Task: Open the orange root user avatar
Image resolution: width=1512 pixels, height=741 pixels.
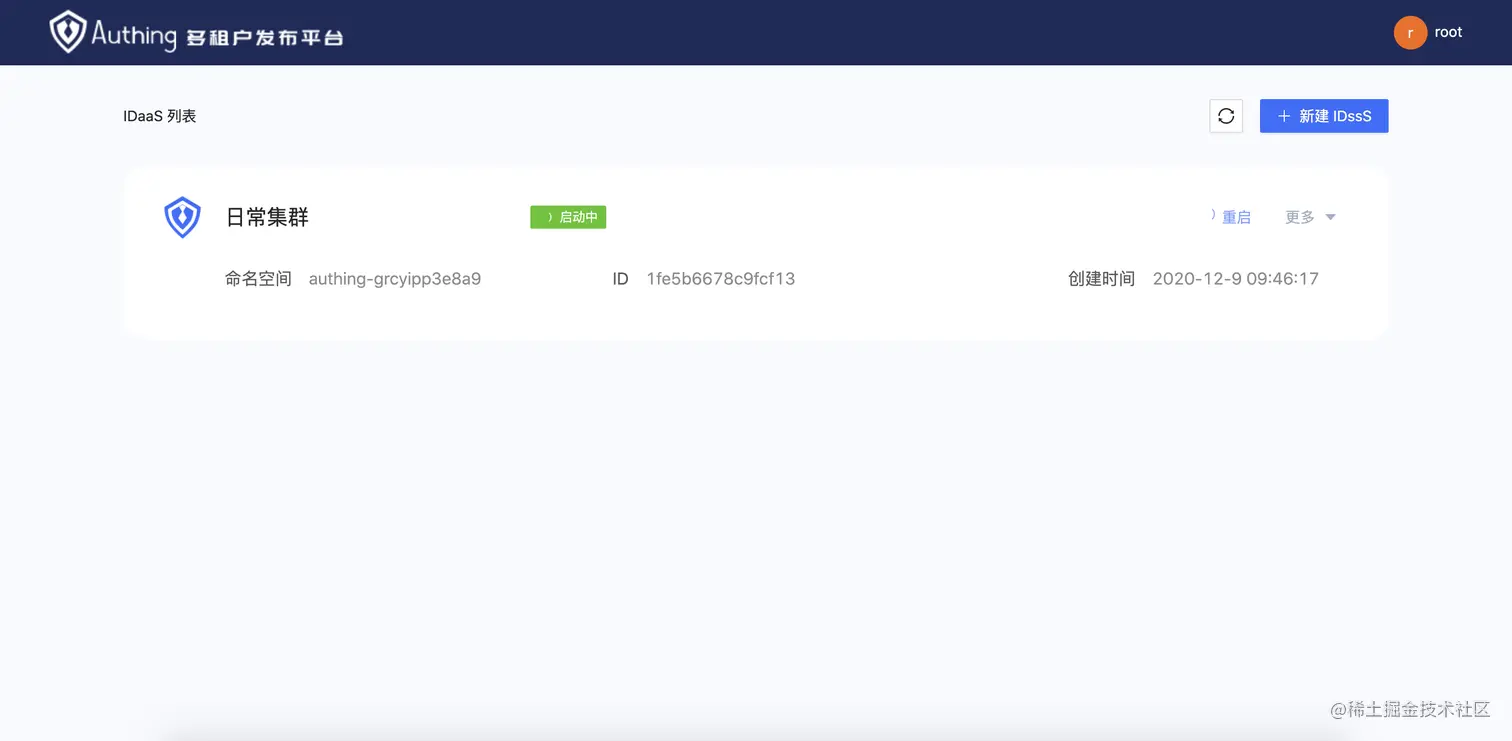Action: (x=1410, y=33)
